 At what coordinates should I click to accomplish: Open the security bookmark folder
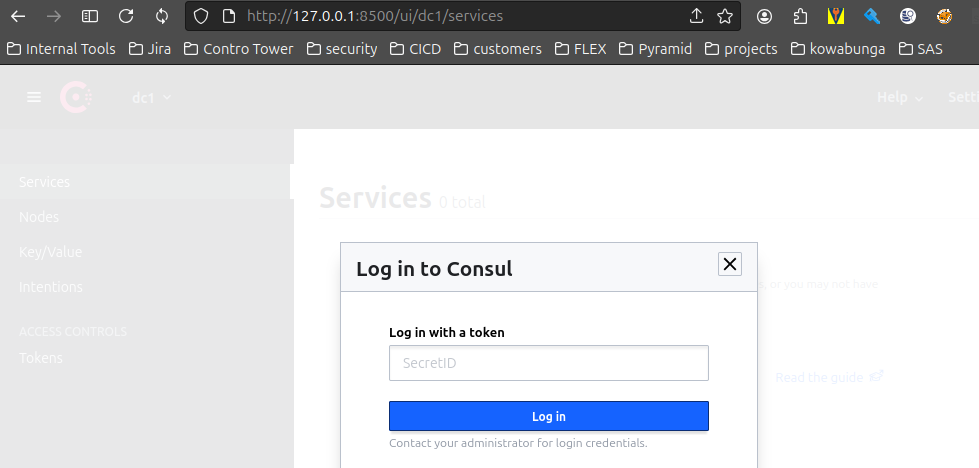(342, 49)
